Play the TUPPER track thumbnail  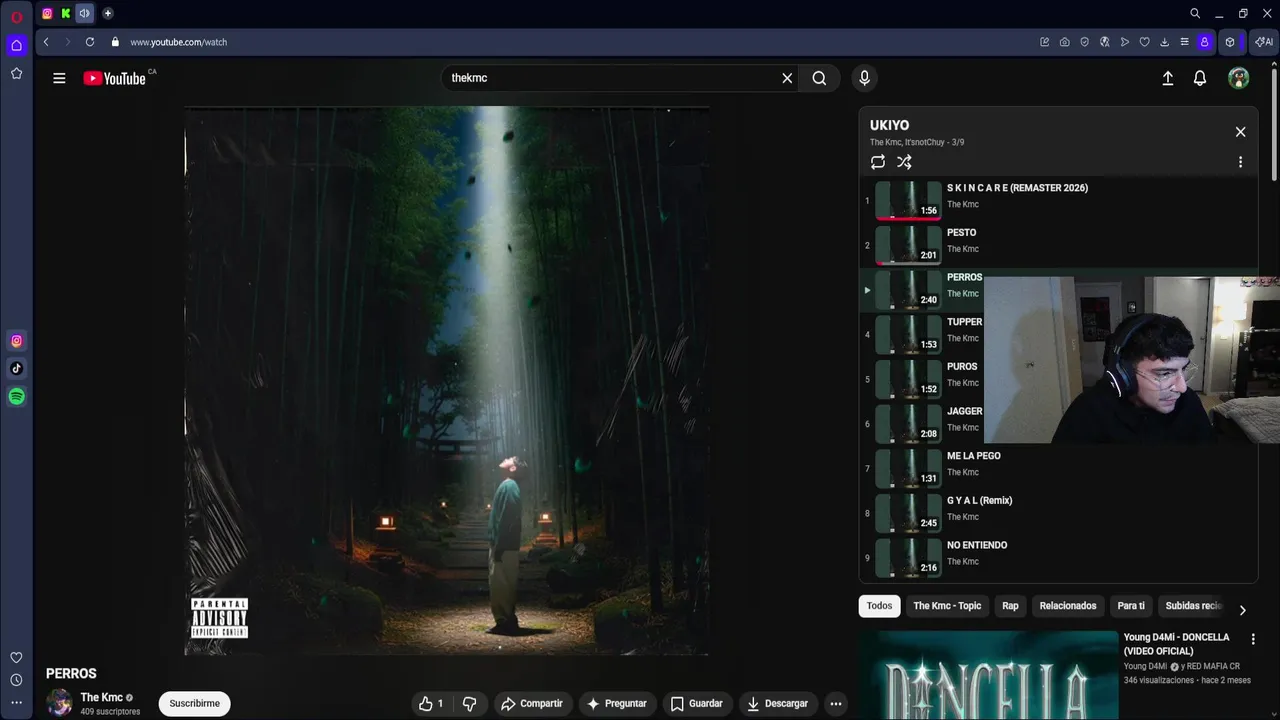(x=908, y=335)
